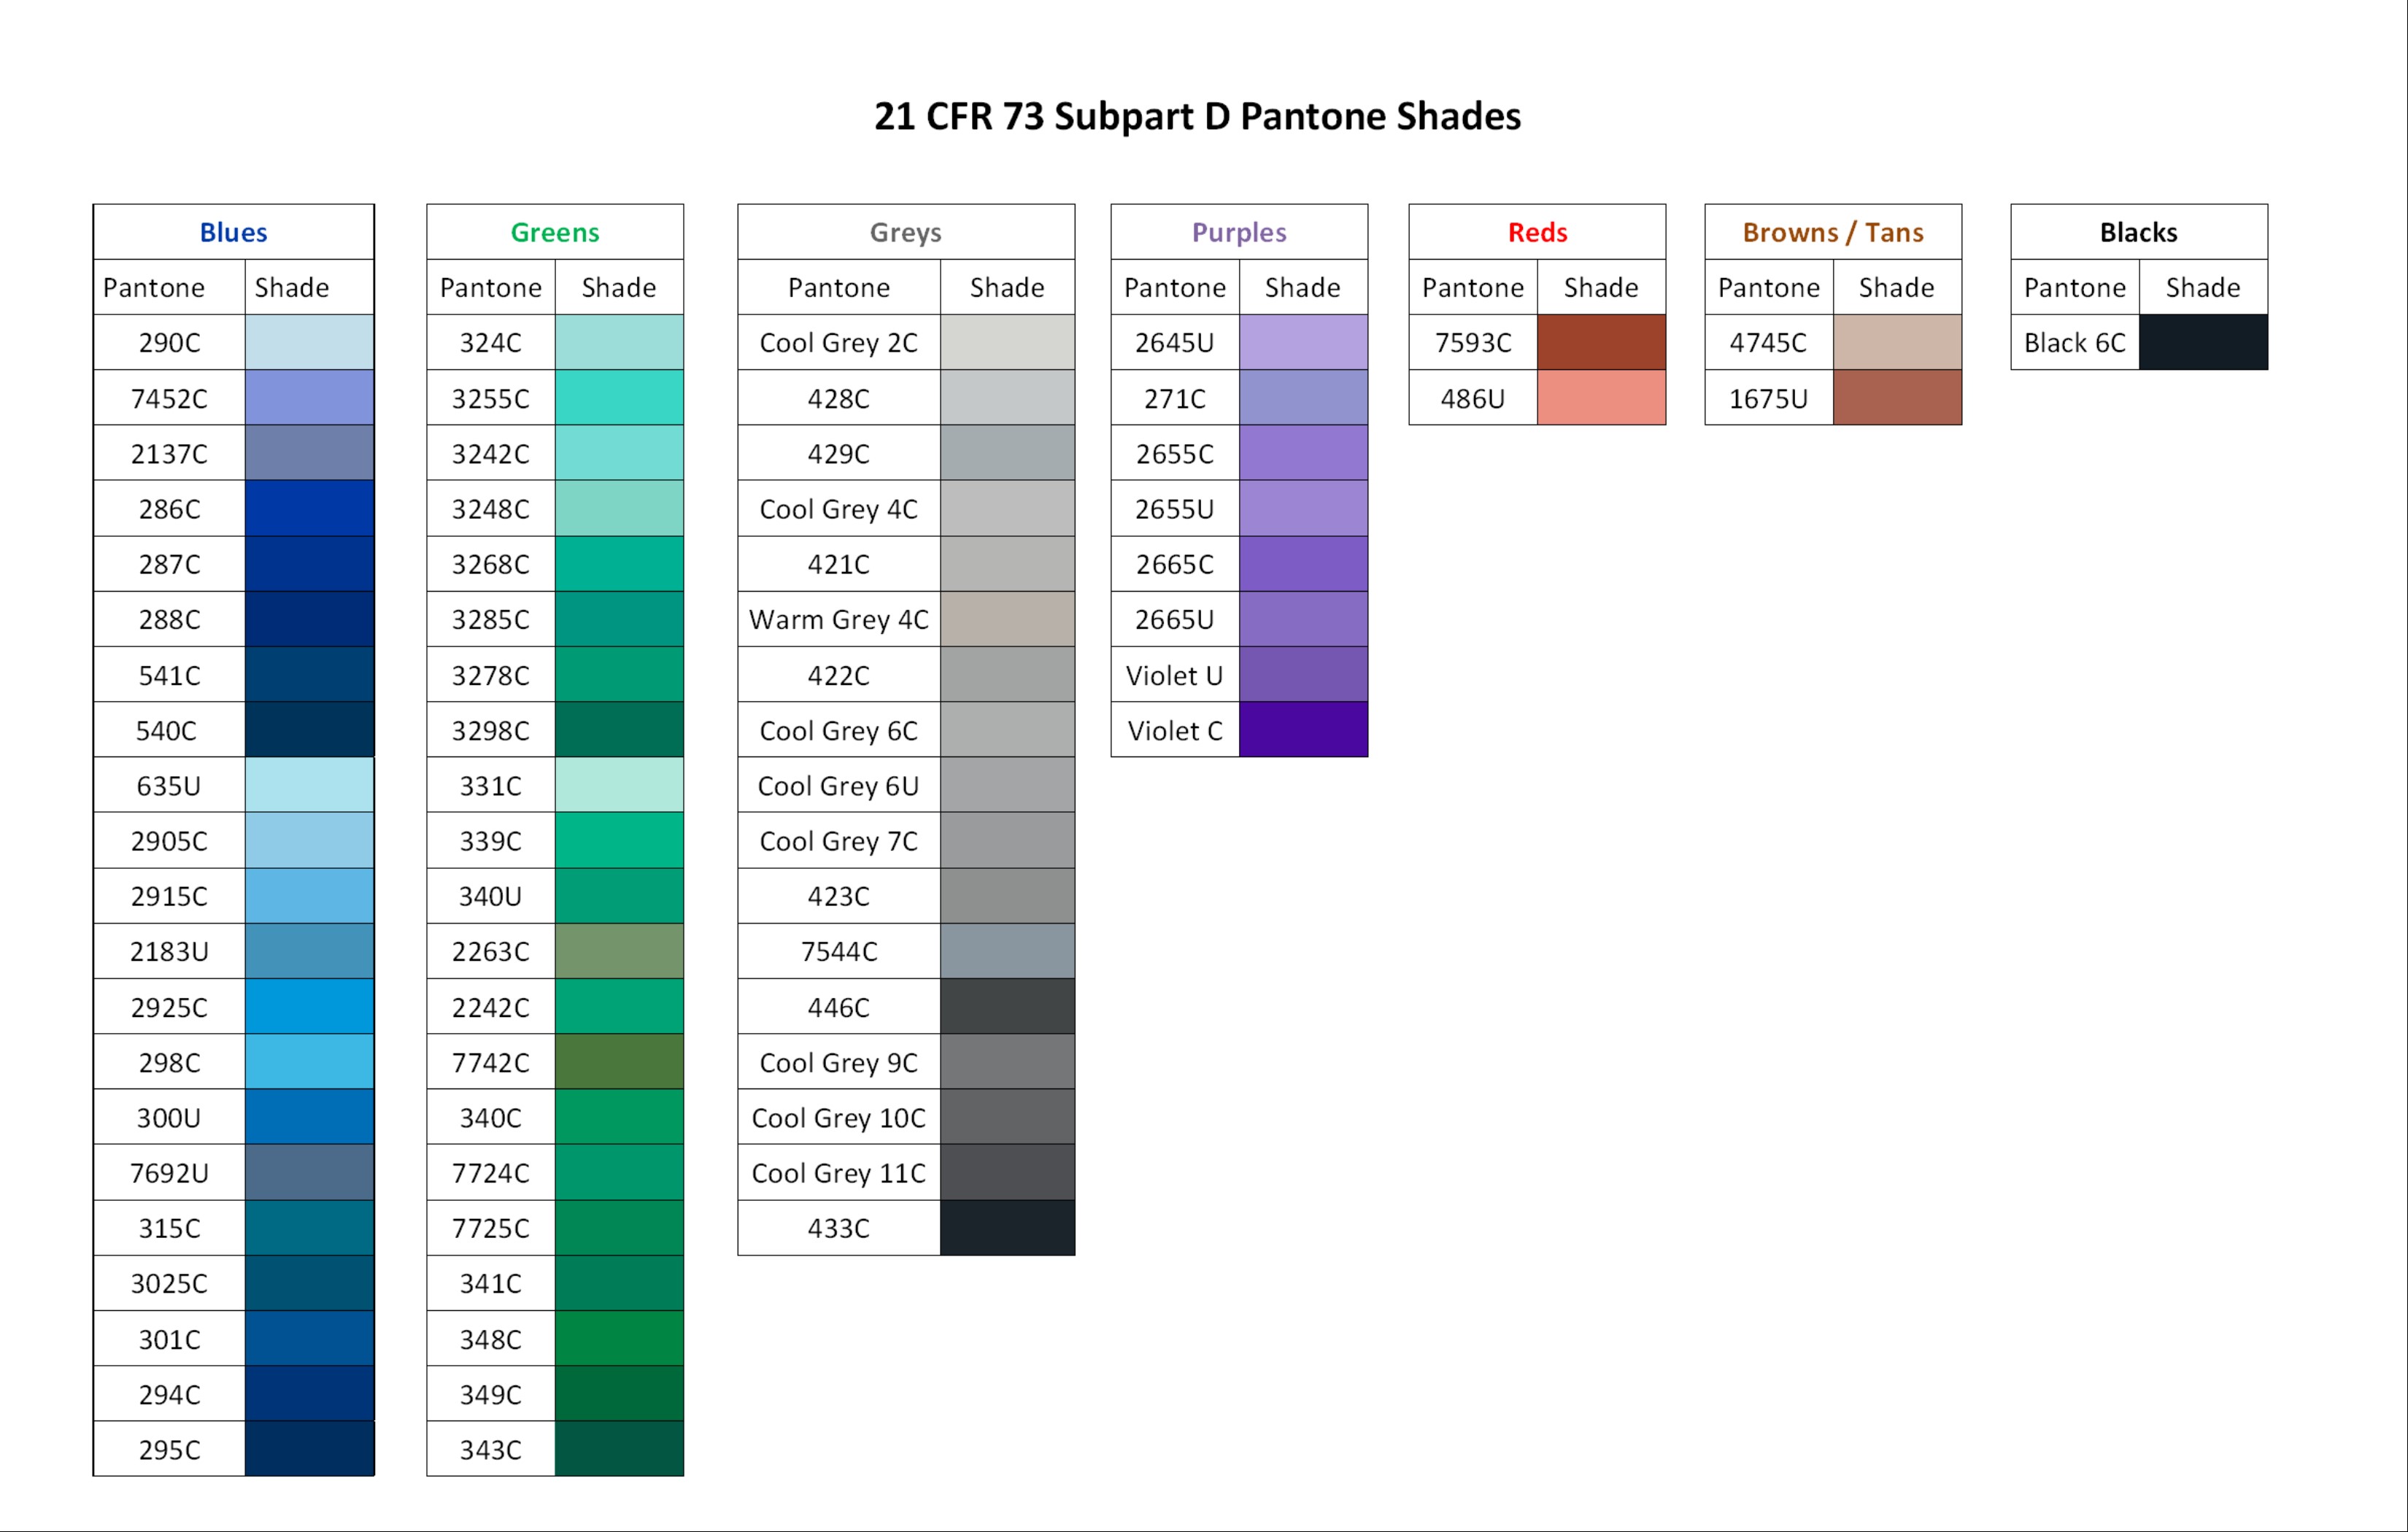Pick the 1675U brown swatch
The image size is (2408, 1532).
(1897, 398)
